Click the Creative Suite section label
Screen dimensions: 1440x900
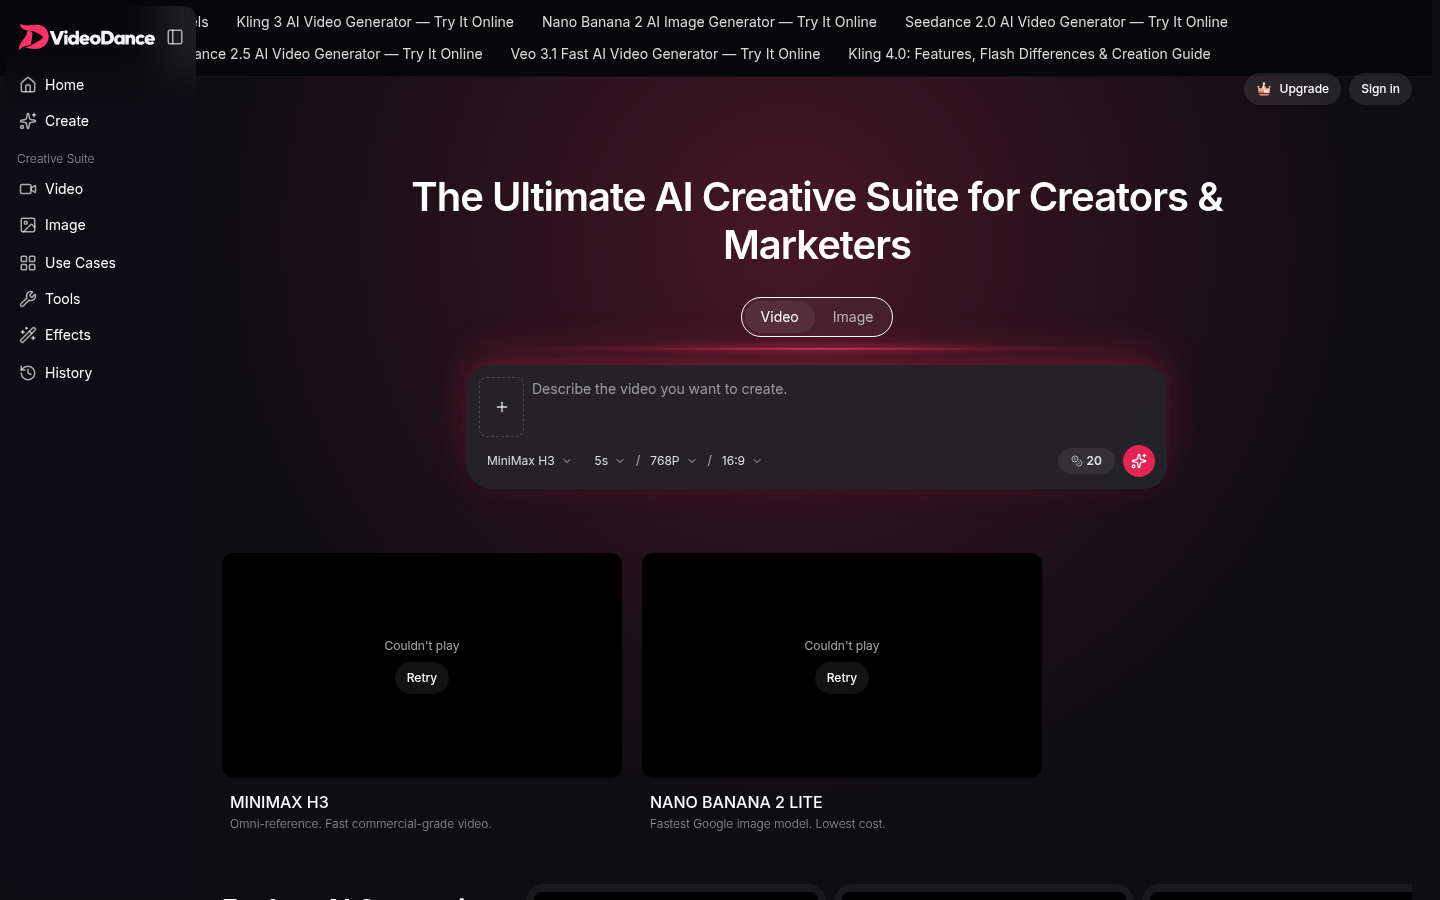[56, 159]
